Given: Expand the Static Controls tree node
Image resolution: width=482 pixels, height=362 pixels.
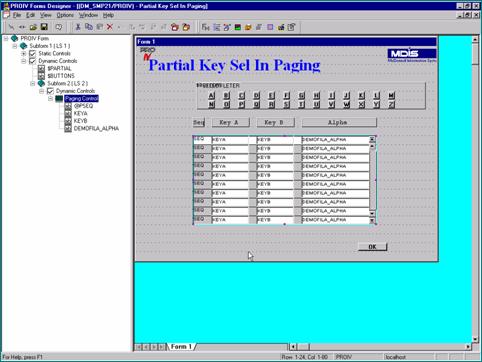Looking at the screenshot, I should click(23, 53).
